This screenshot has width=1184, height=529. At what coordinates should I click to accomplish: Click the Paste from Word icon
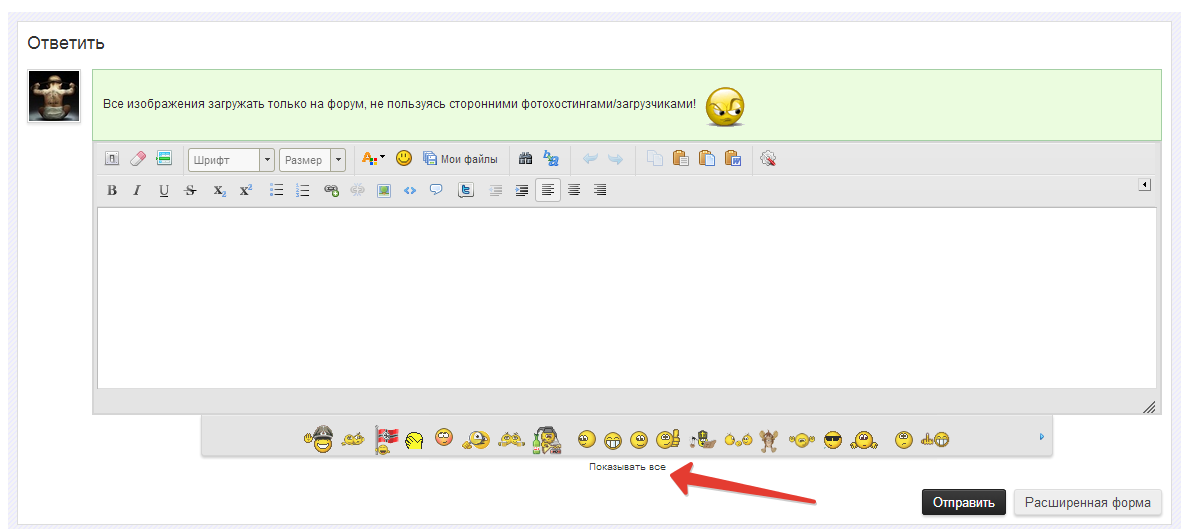(x=733, y=158)
